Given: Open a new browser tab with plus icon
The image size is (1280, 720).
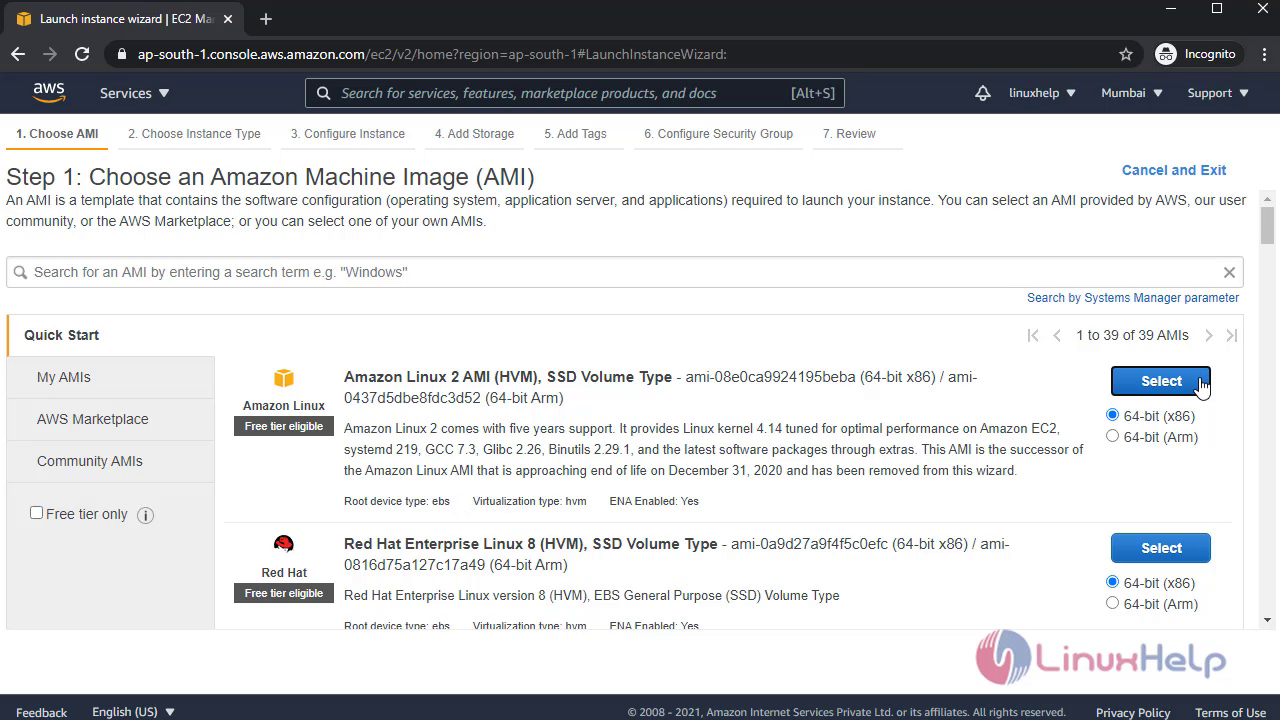Looking at the screenshot, I should tap(265, 19).
